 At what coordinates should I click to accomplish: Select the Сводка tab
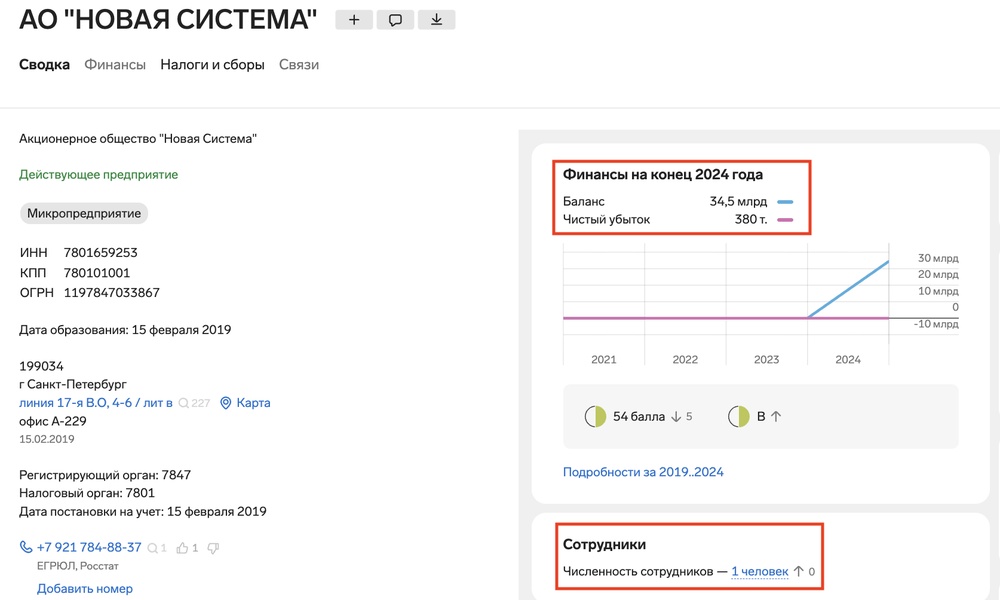coord(44,65)
